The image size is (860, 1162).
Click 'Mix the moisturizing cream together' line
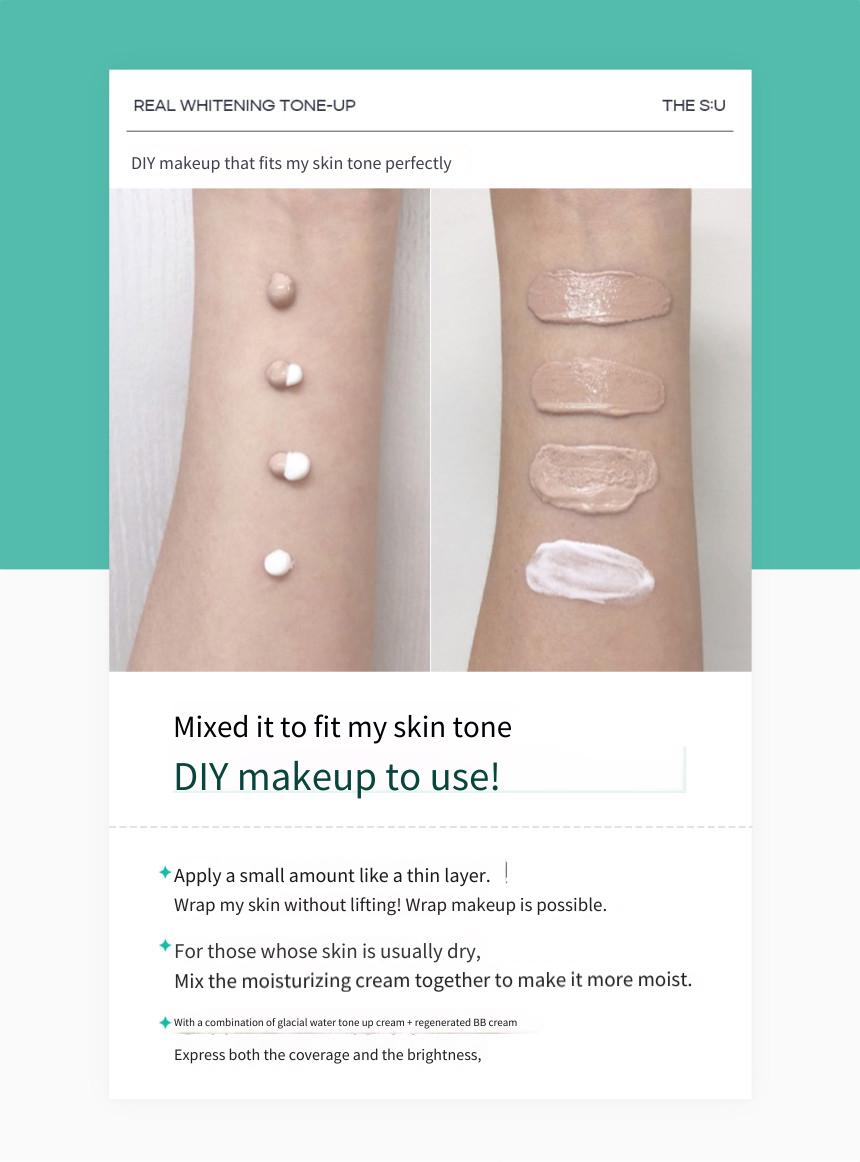pyautogui.click(x=433, y=980)
